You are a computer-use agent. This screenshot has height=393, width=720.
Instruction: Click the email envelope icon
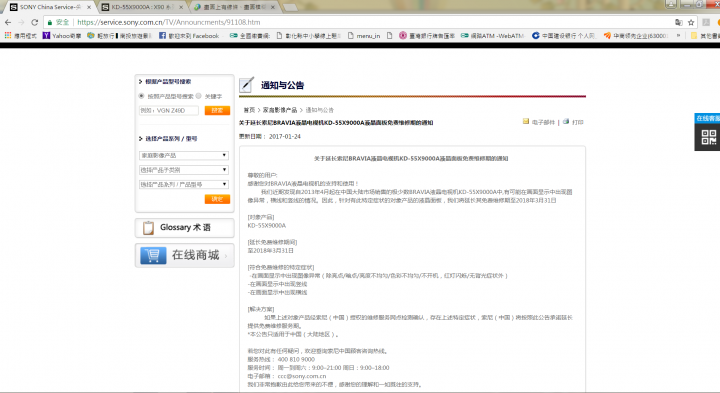(526, 122)
